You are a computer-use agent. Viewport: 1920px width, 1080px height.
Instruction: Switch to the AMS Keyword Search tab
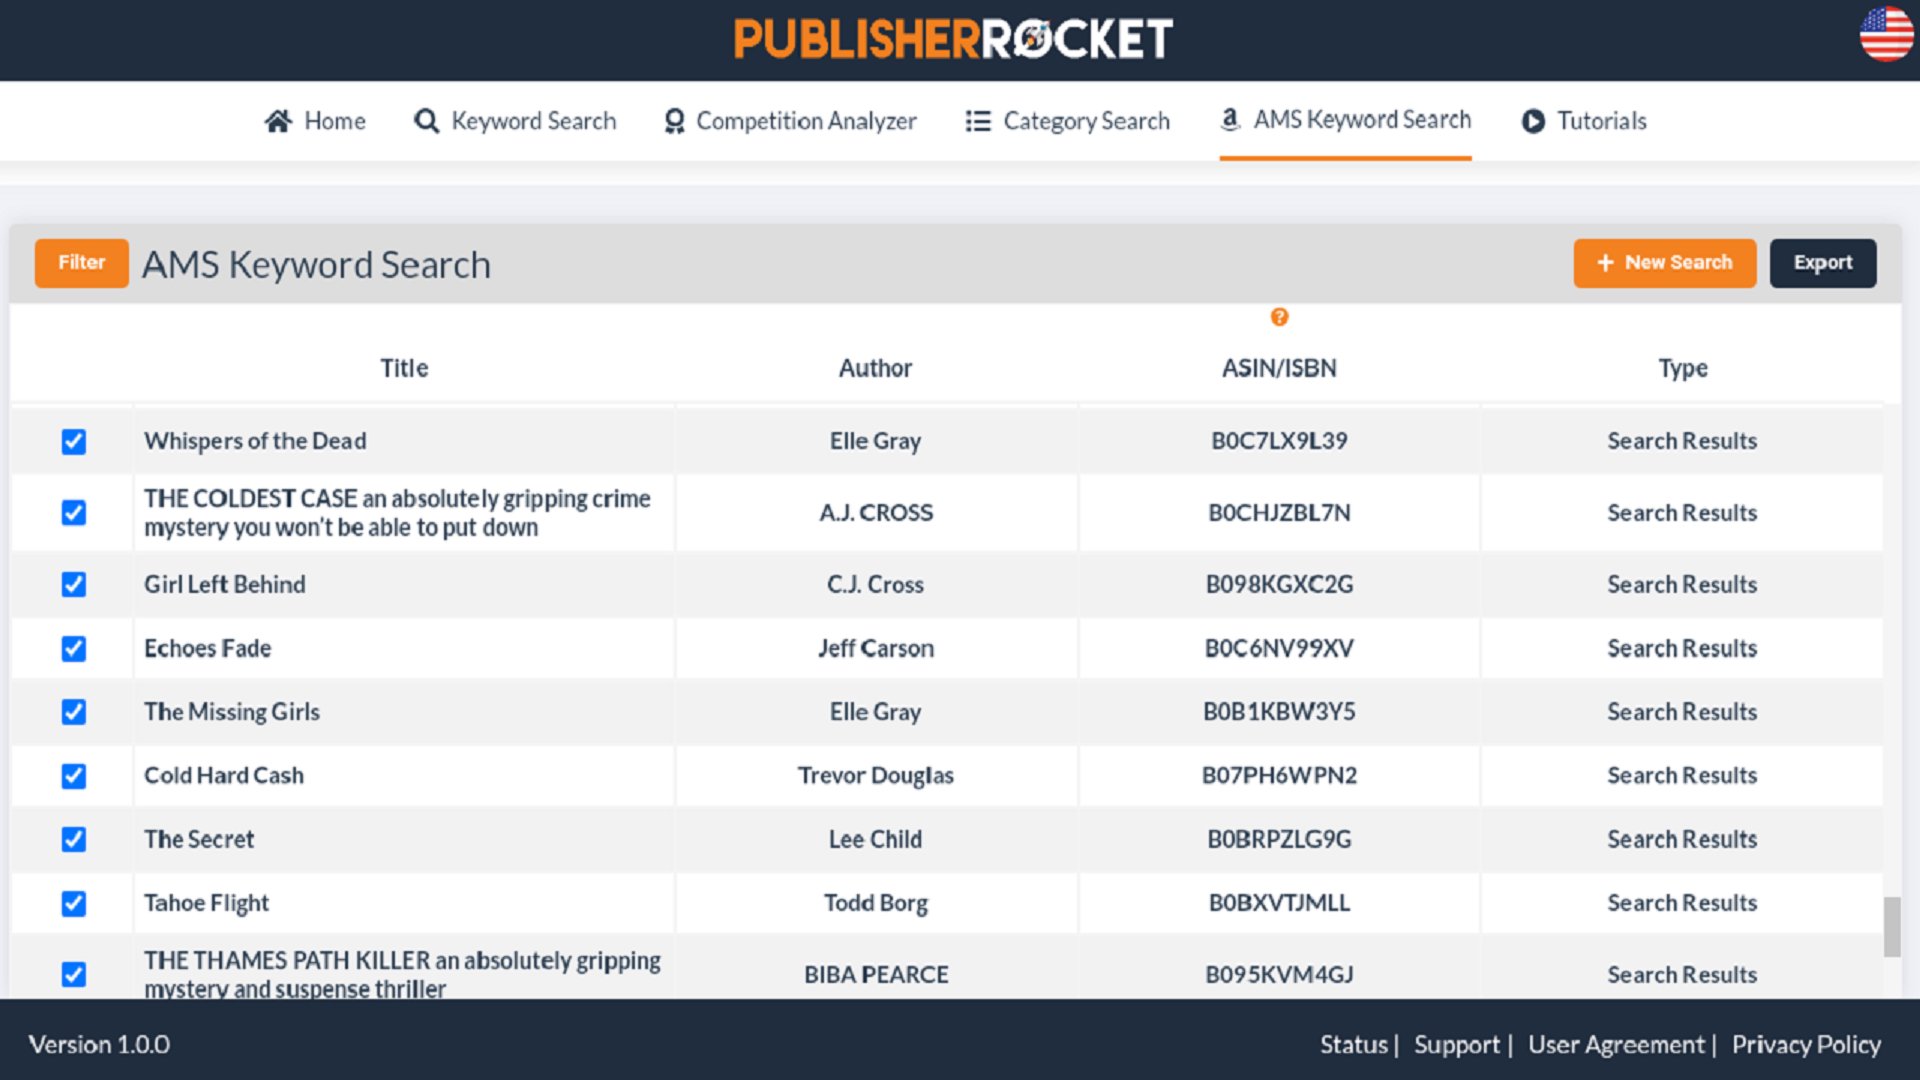(x=1345, y=120)
